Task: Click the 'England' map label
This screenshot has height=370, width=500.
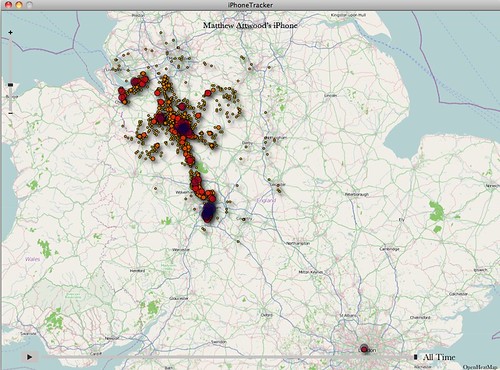Action: click(x=266, y=200)
